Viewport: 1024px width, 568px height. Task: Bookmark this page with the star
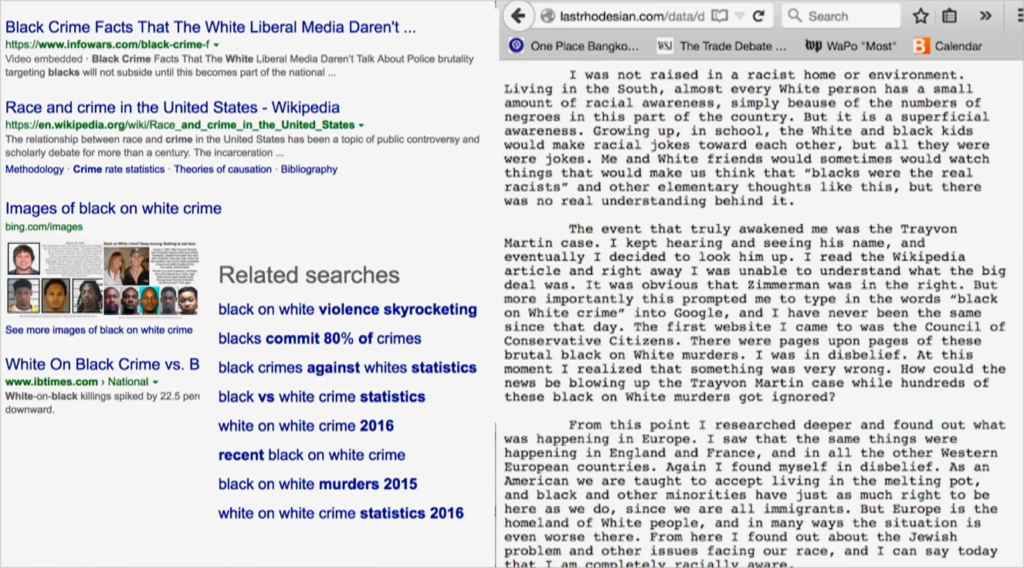921,16
